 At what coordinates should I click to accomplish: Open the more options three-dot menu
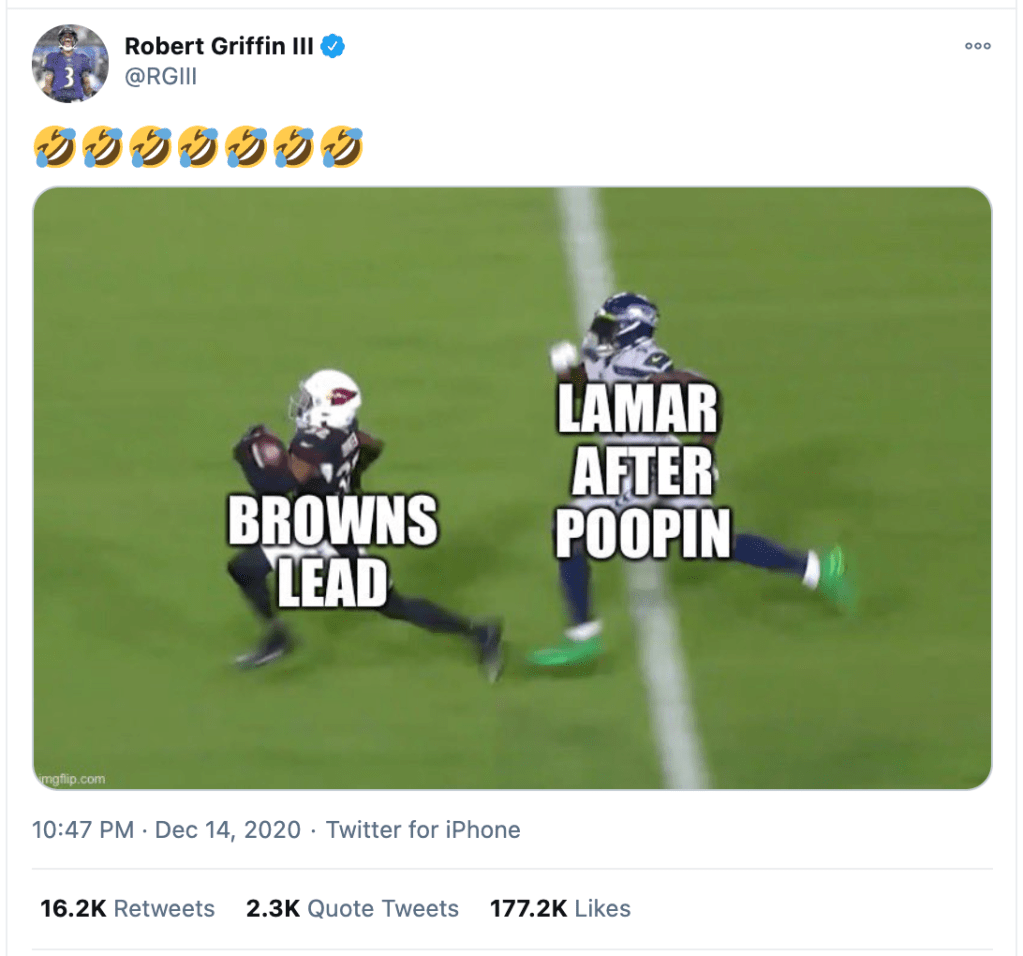[x=977, y=46]
